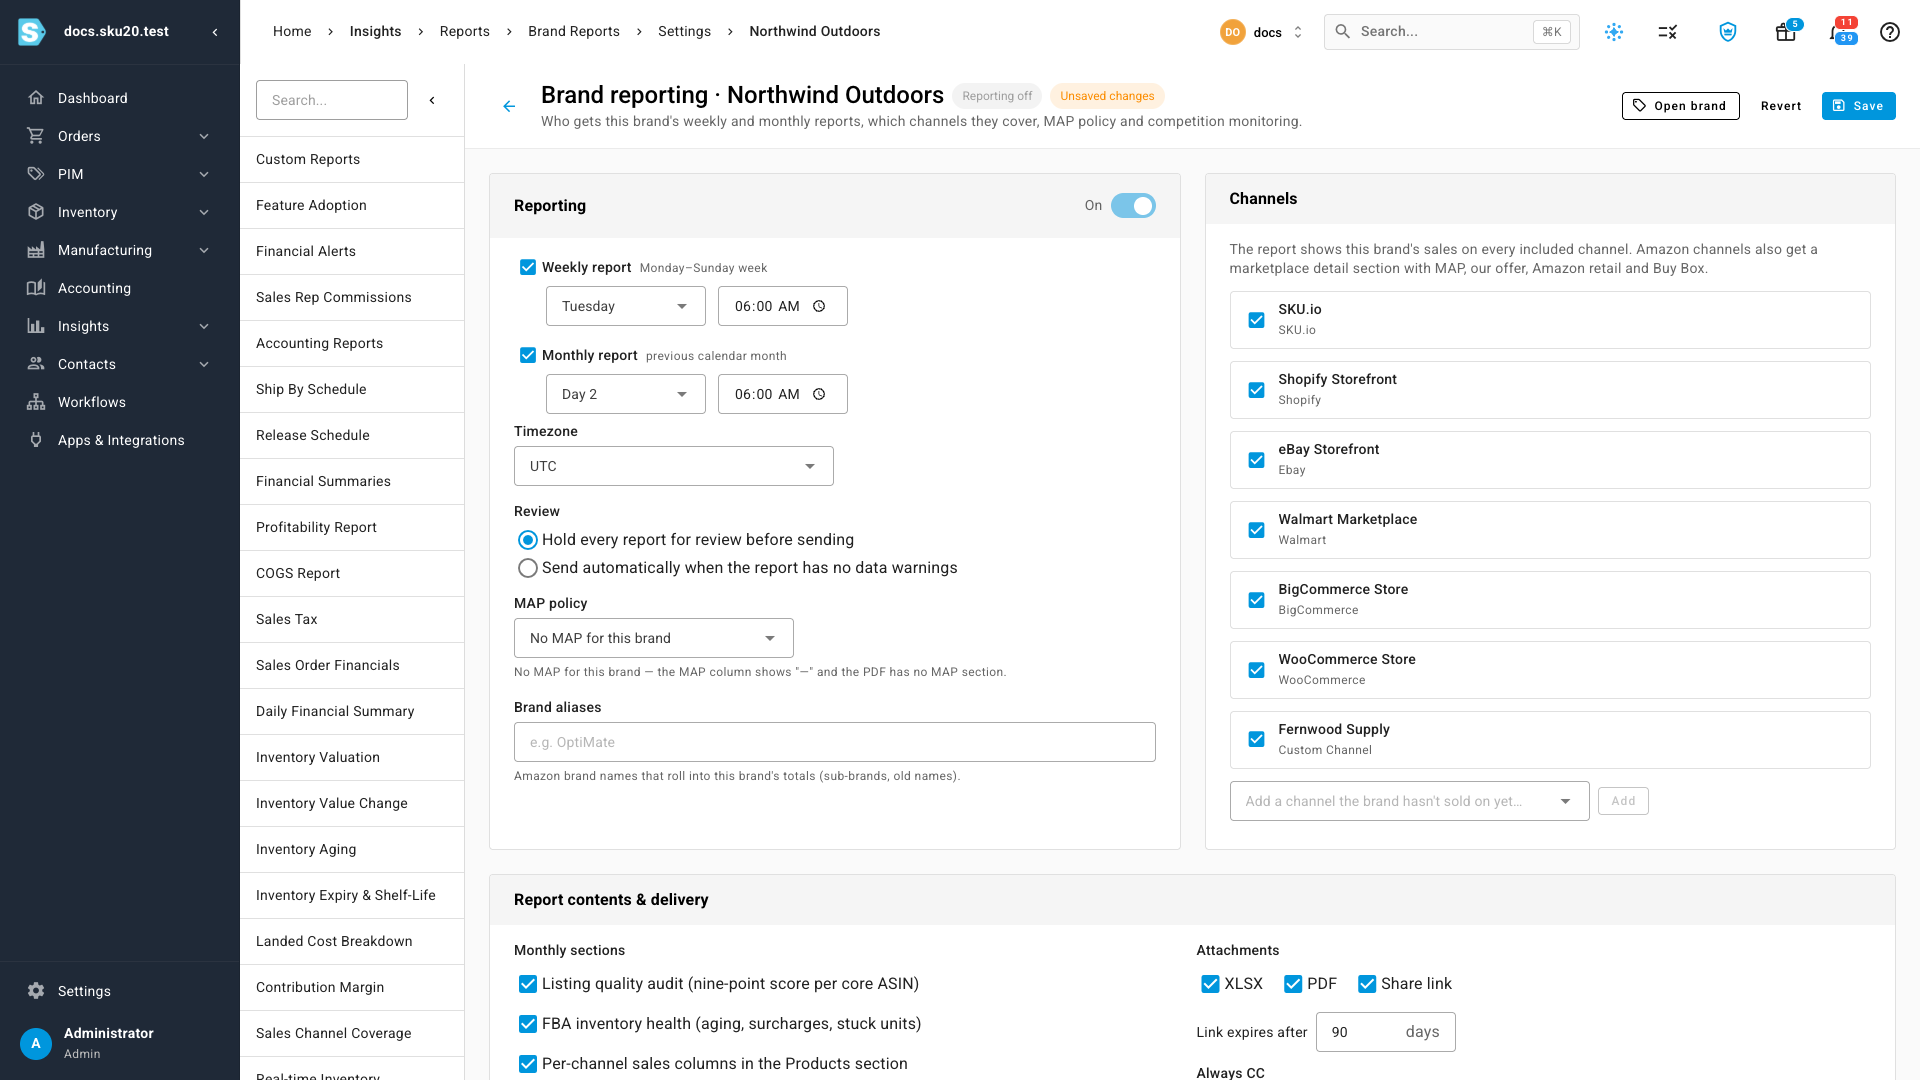Click the shield icon in top bar
The image size is (1920, 1080).
(1727, 32)
